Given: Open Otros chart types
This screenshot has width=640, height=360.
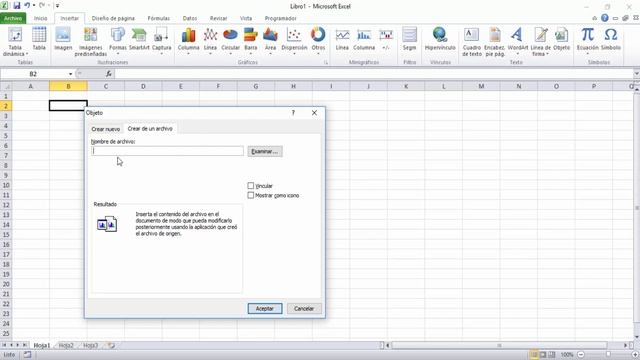Looking at the screenshot, I should pyautogui.click(x=318, y=42).
